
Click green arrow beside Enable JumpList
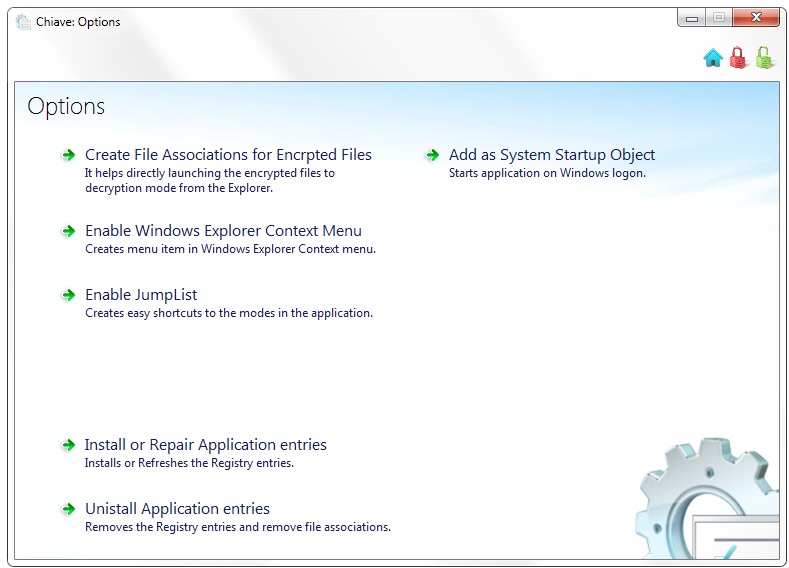pyautogui.click(x=68, y=295)
